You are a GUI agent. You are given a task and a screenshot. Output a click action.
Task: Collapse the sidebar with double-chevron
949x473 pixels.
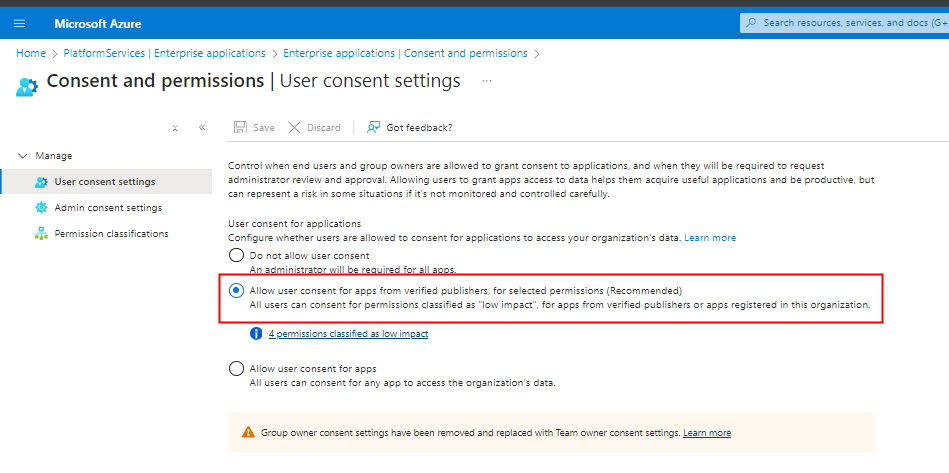pos(202,128)
